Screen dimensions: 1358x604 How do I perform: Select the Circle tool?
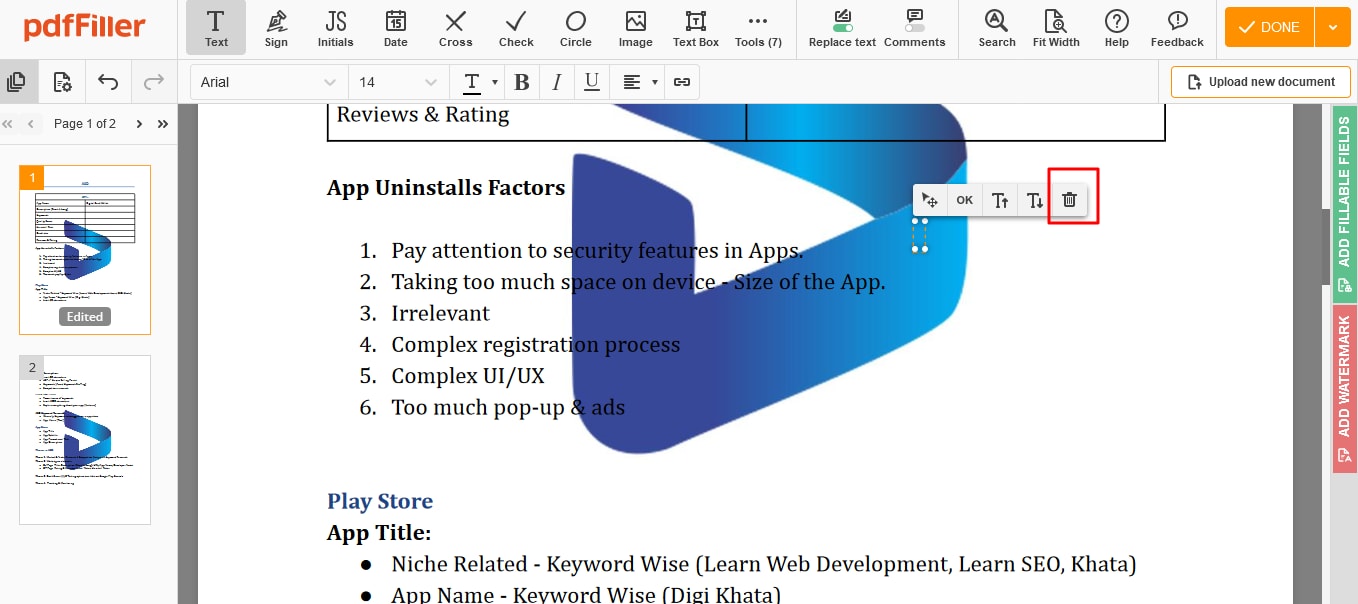(576, 28)
